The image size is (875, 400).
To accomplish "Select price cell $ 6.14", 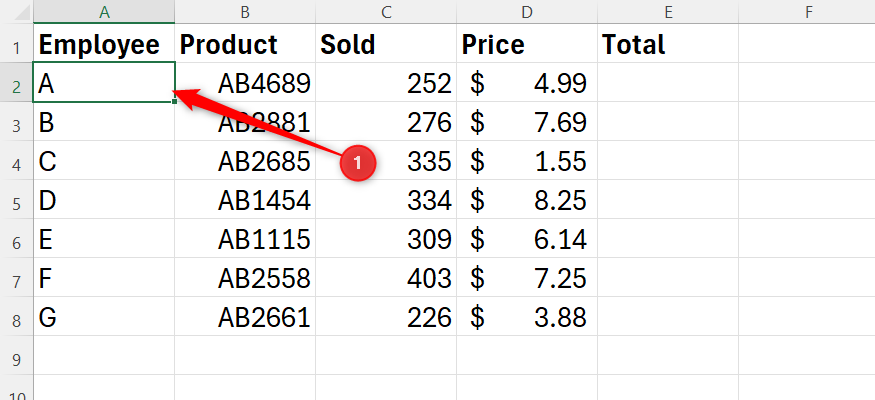I will click(527, 239).
